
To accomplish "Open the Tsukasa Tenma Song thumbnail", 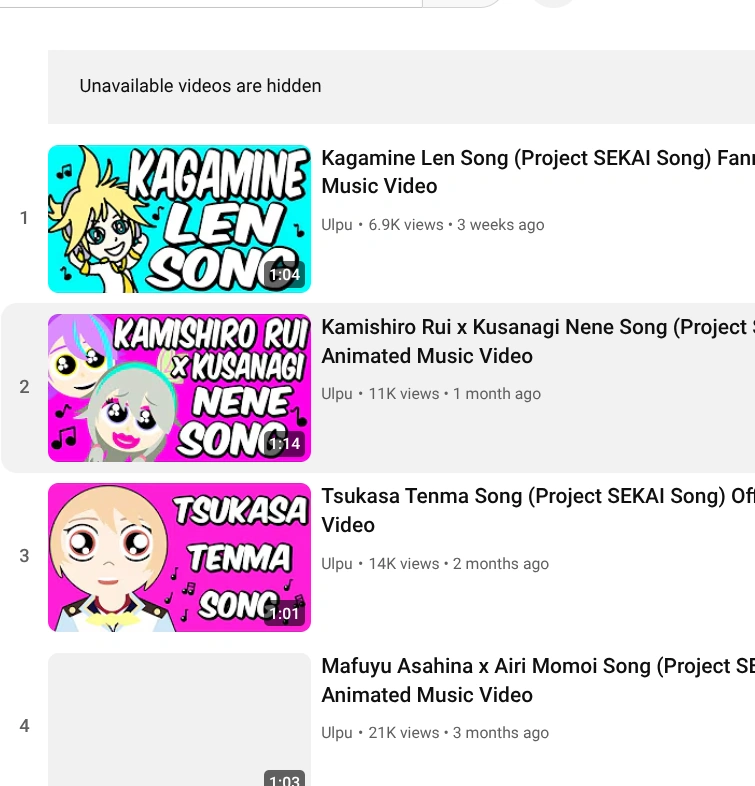I will click(179, 557).
